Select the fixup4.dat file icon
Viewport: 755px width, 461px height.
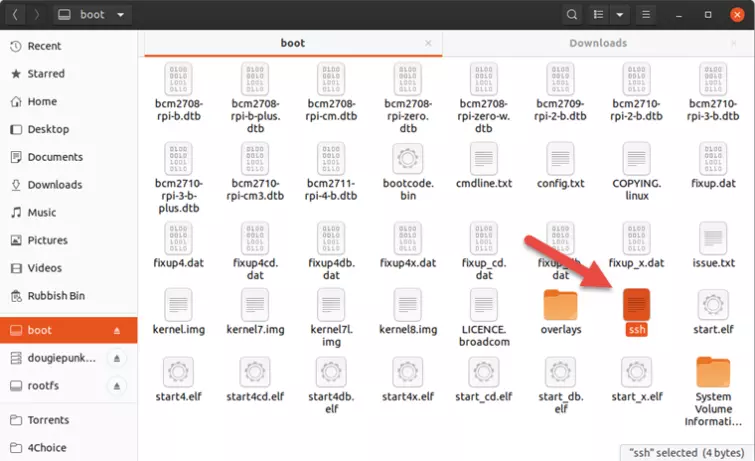tap(179, 238)
